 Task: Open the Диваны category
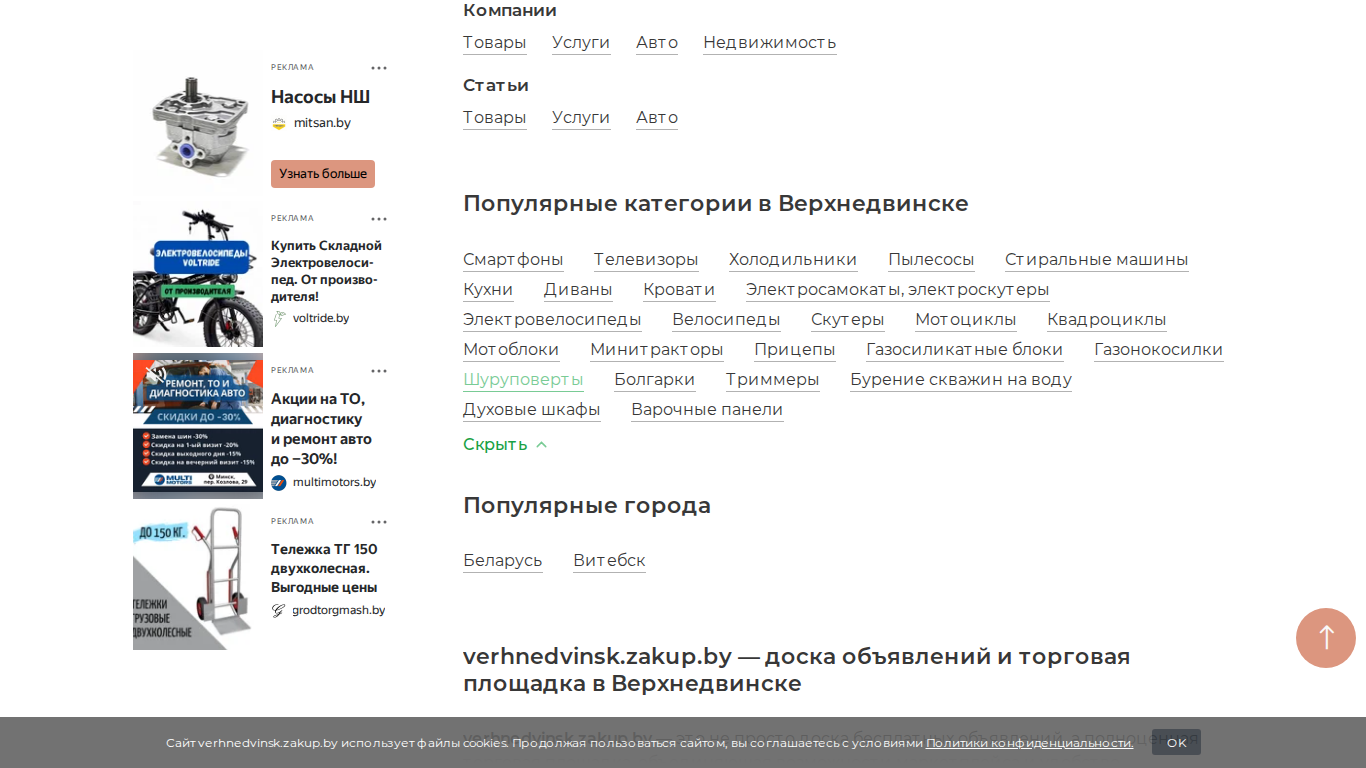578,290
